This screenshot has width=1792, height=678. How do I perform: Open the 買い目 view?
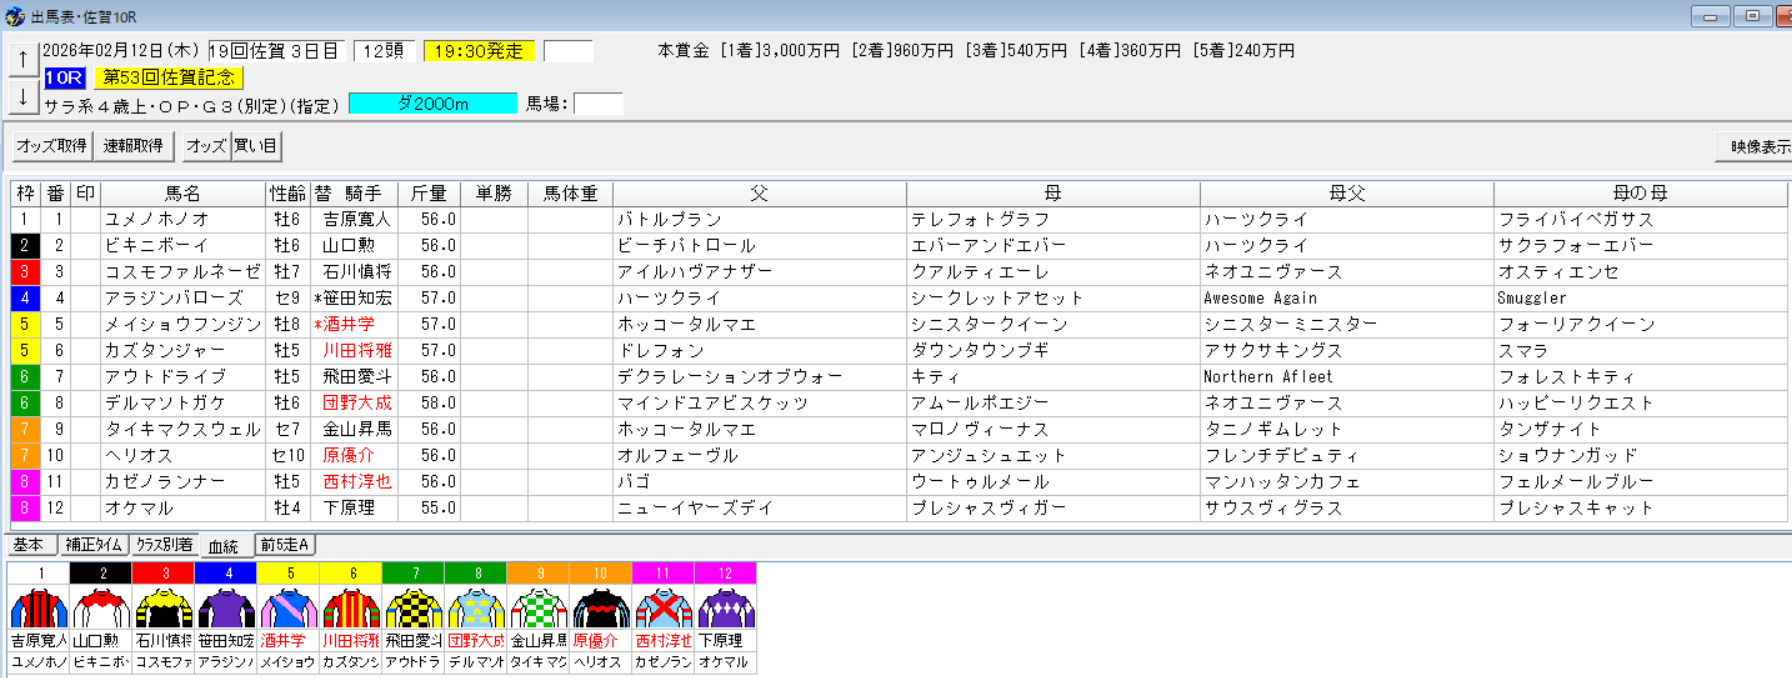coord(256,146)
